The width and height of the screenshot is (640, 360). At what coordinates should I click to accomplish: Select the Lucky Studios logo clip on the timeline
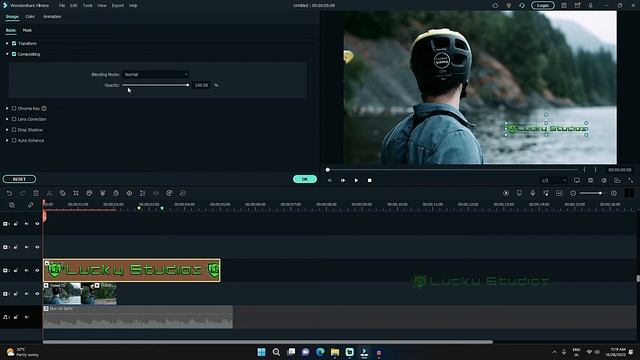132,270
